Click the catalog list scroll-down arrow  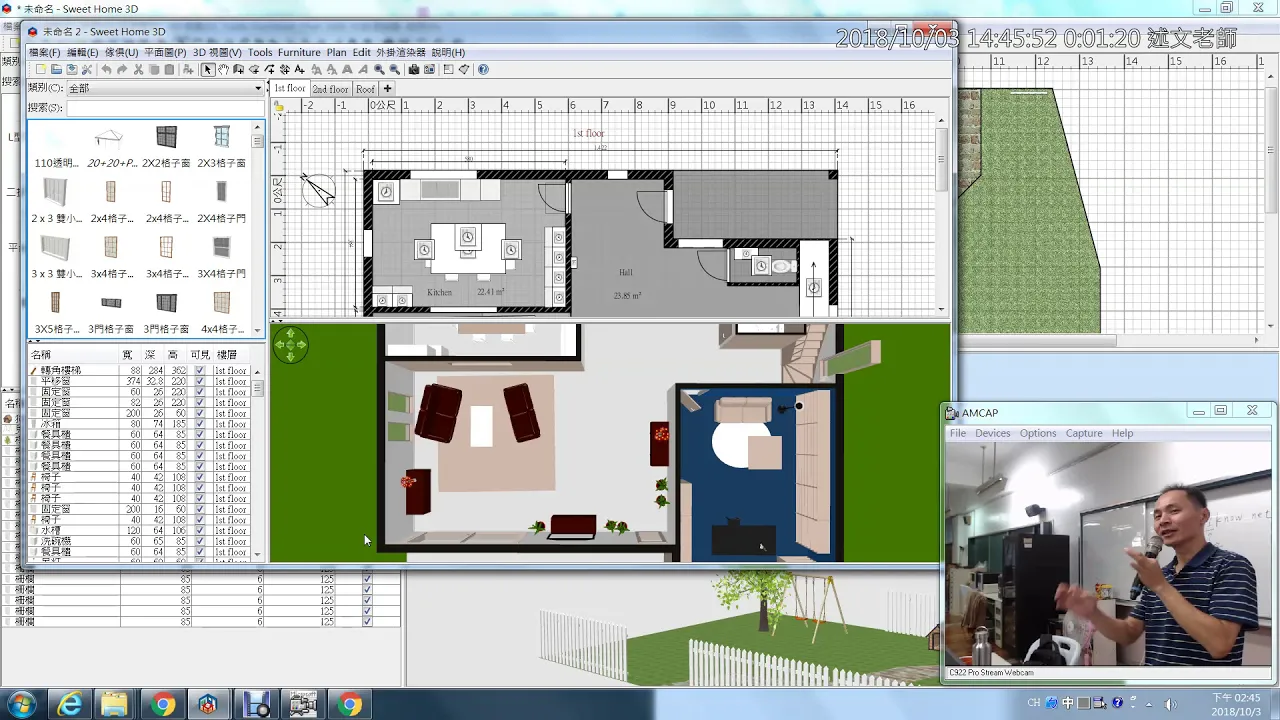pyautogui.click(x=257, y=331)
